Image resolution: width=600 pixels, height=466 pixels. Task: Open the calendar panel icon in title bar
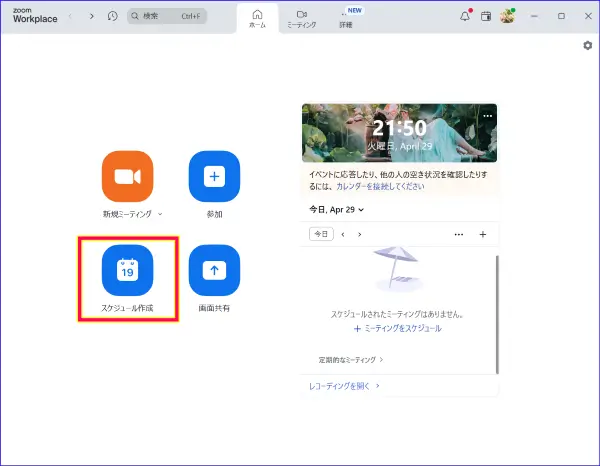486,16
